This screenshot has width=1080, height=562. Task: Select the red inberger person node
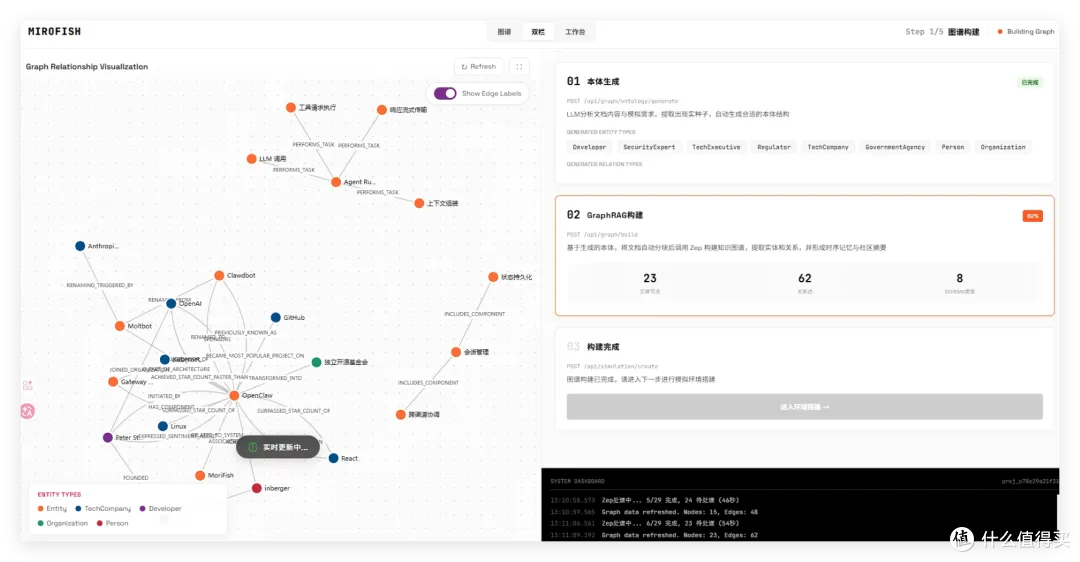point(256,488)
